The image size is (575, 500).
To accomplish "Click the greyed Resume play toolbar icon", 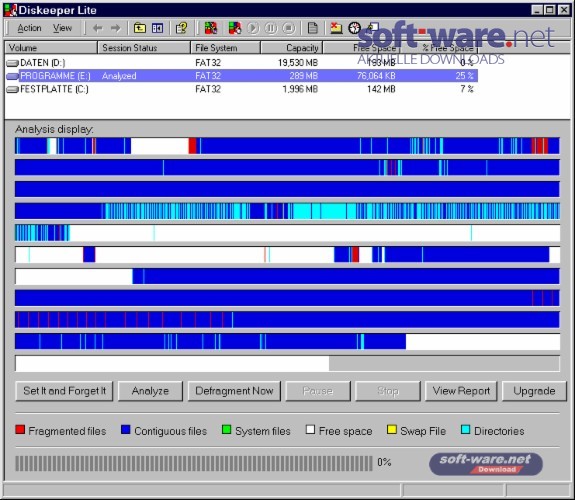I will pos(253,28).
